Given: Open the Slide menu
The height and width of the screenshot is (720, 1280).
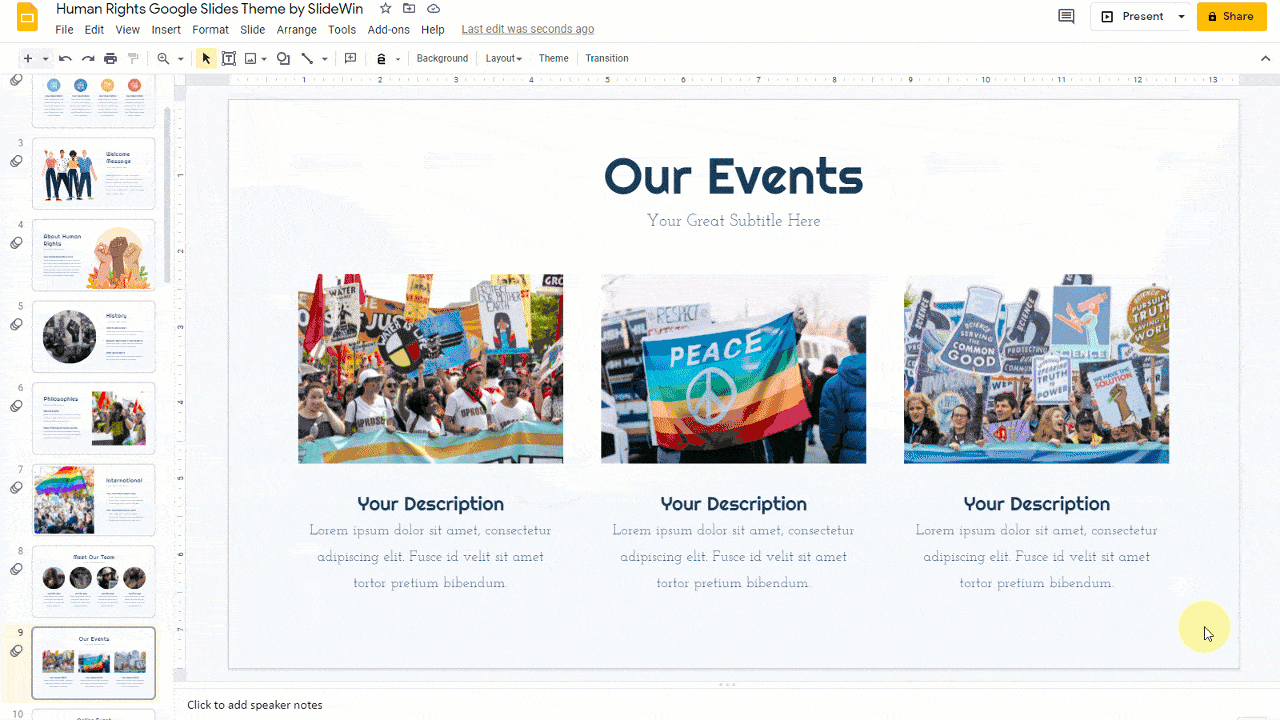Looking at the screenshot, I should [x=253, y=30].
